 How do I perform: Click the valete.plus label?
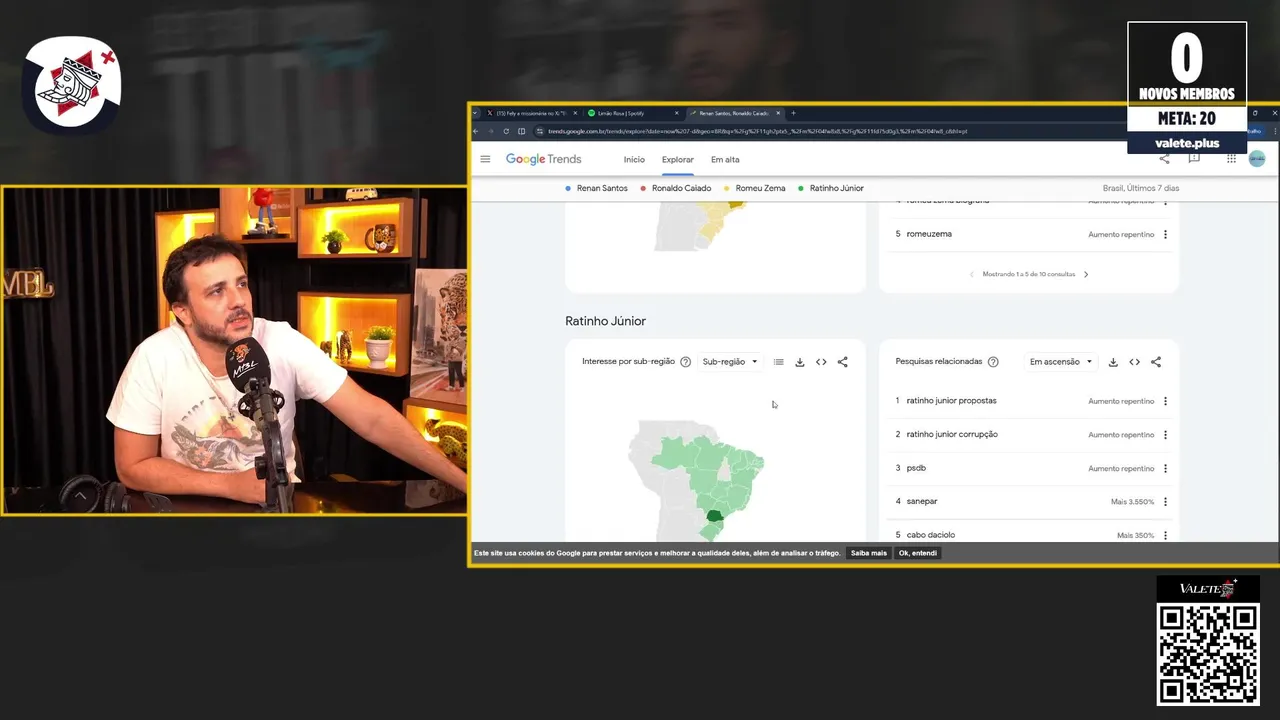(1187, 143)
